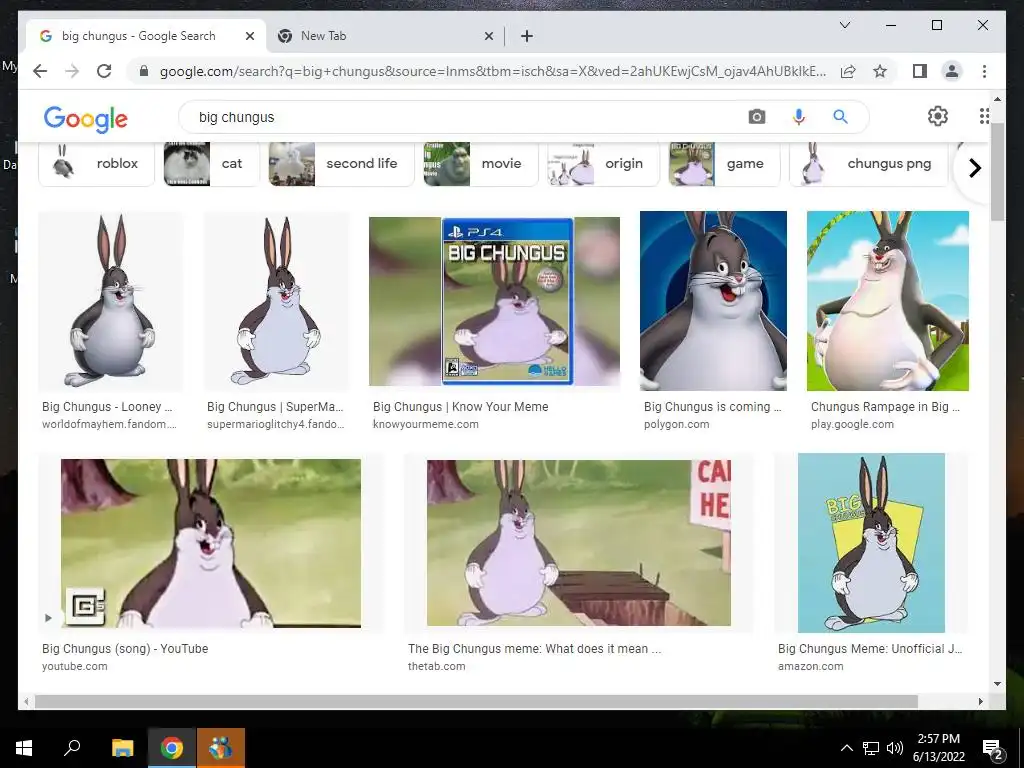1024x768 pixels.
Task: View site info via the lock icon
Action: [144, 71]
